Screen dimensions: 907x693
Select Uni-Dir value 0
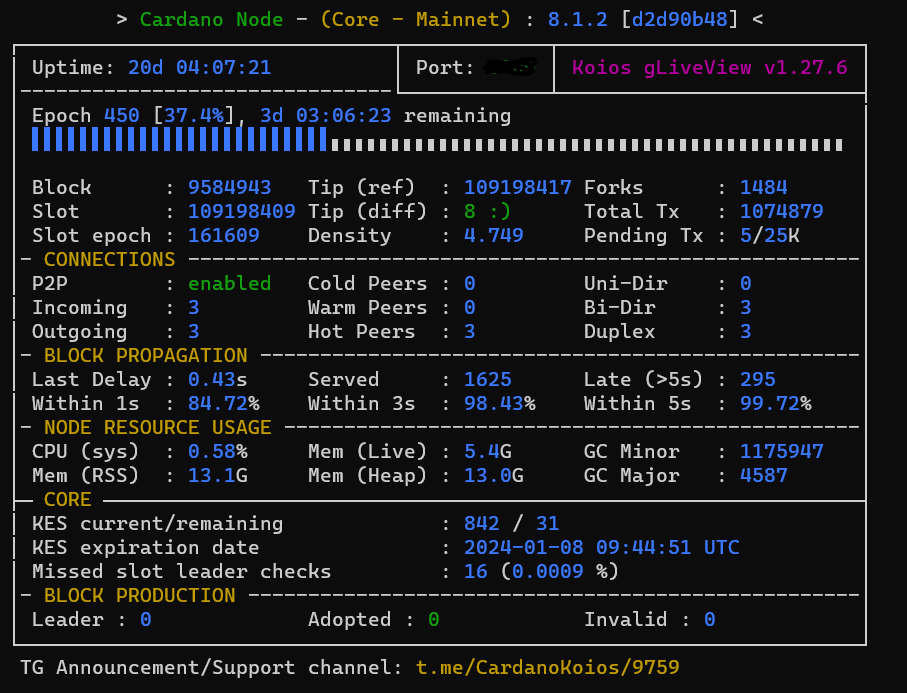[x=746, y=283]
